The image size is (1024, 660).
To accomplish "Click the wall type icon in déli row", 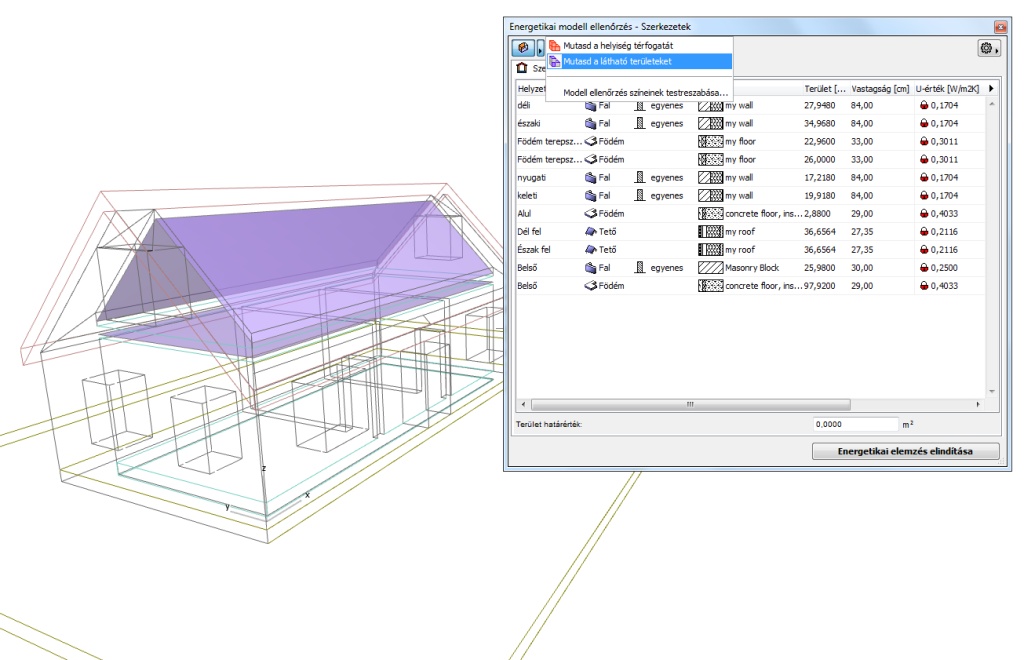I will coord(590,105).
